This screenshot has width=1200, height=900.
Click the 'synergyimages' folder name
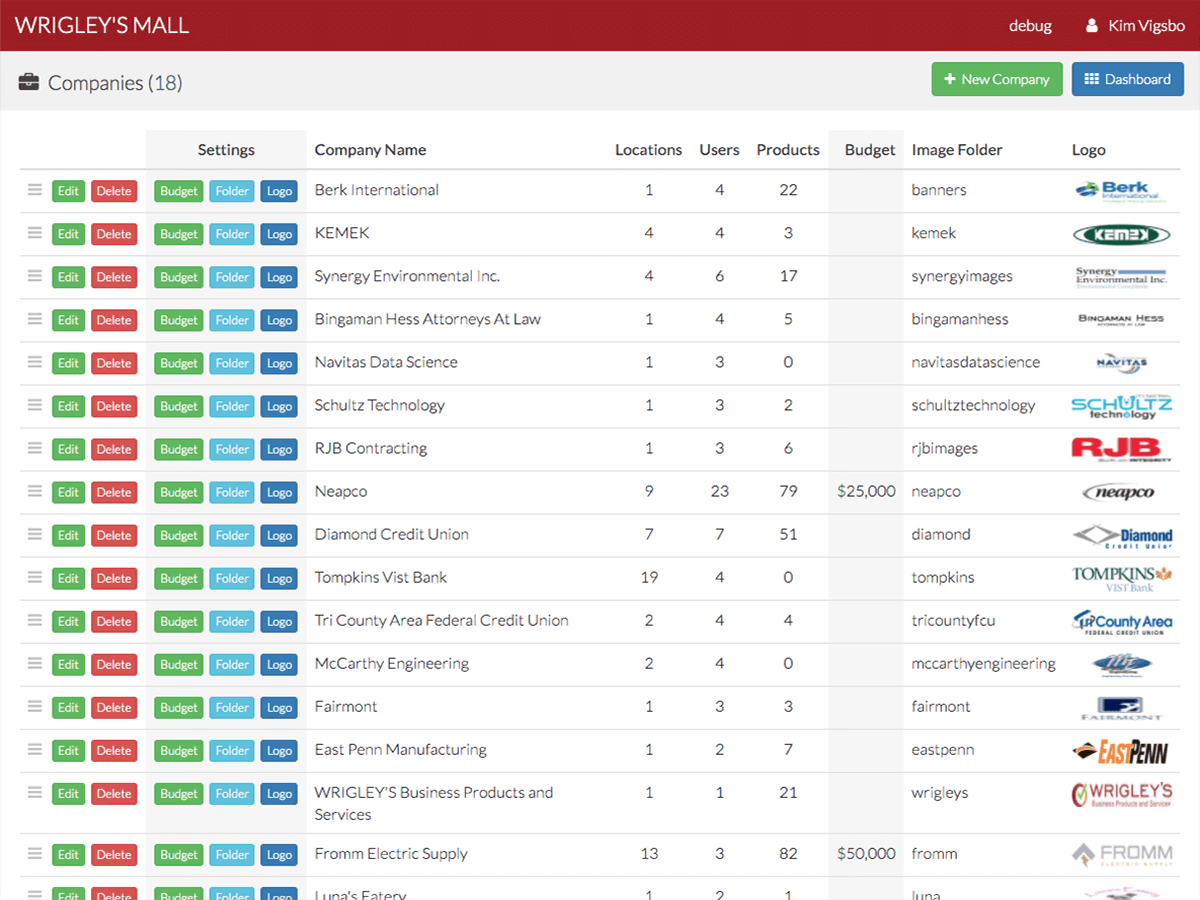(962, 276)
